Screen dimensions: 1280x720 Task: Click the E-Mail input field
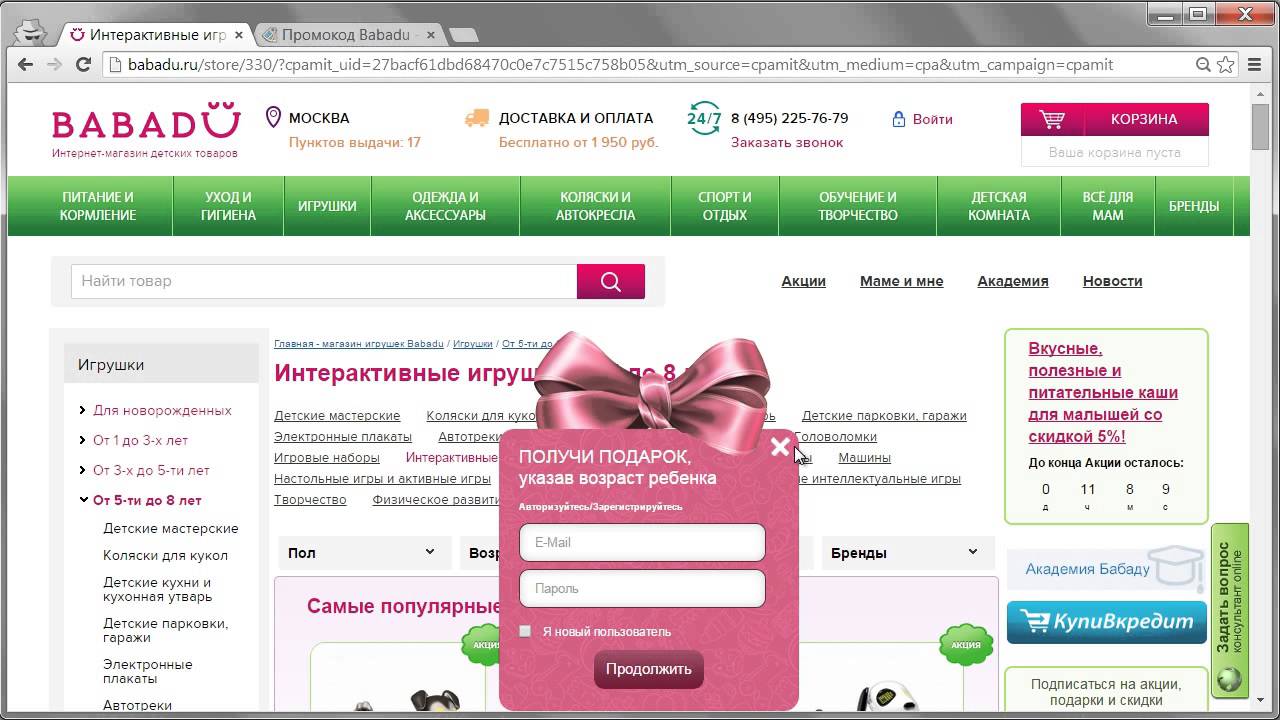tap(642, 542)
